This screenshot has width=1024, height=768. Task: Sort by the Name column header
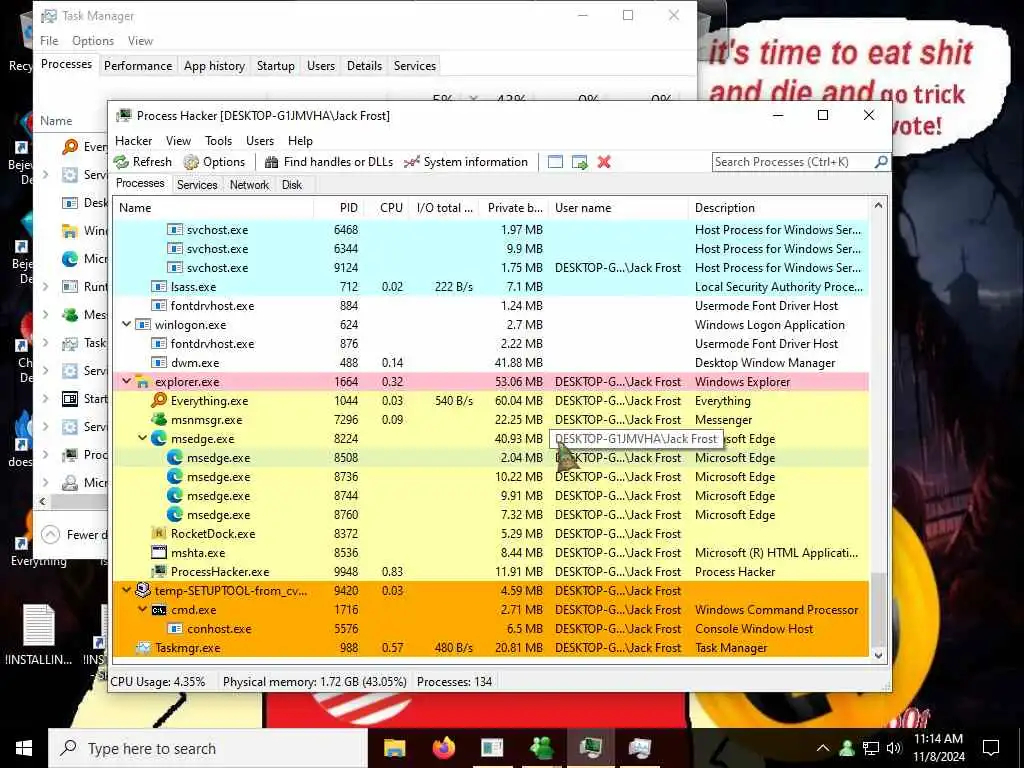click(214, 208)
